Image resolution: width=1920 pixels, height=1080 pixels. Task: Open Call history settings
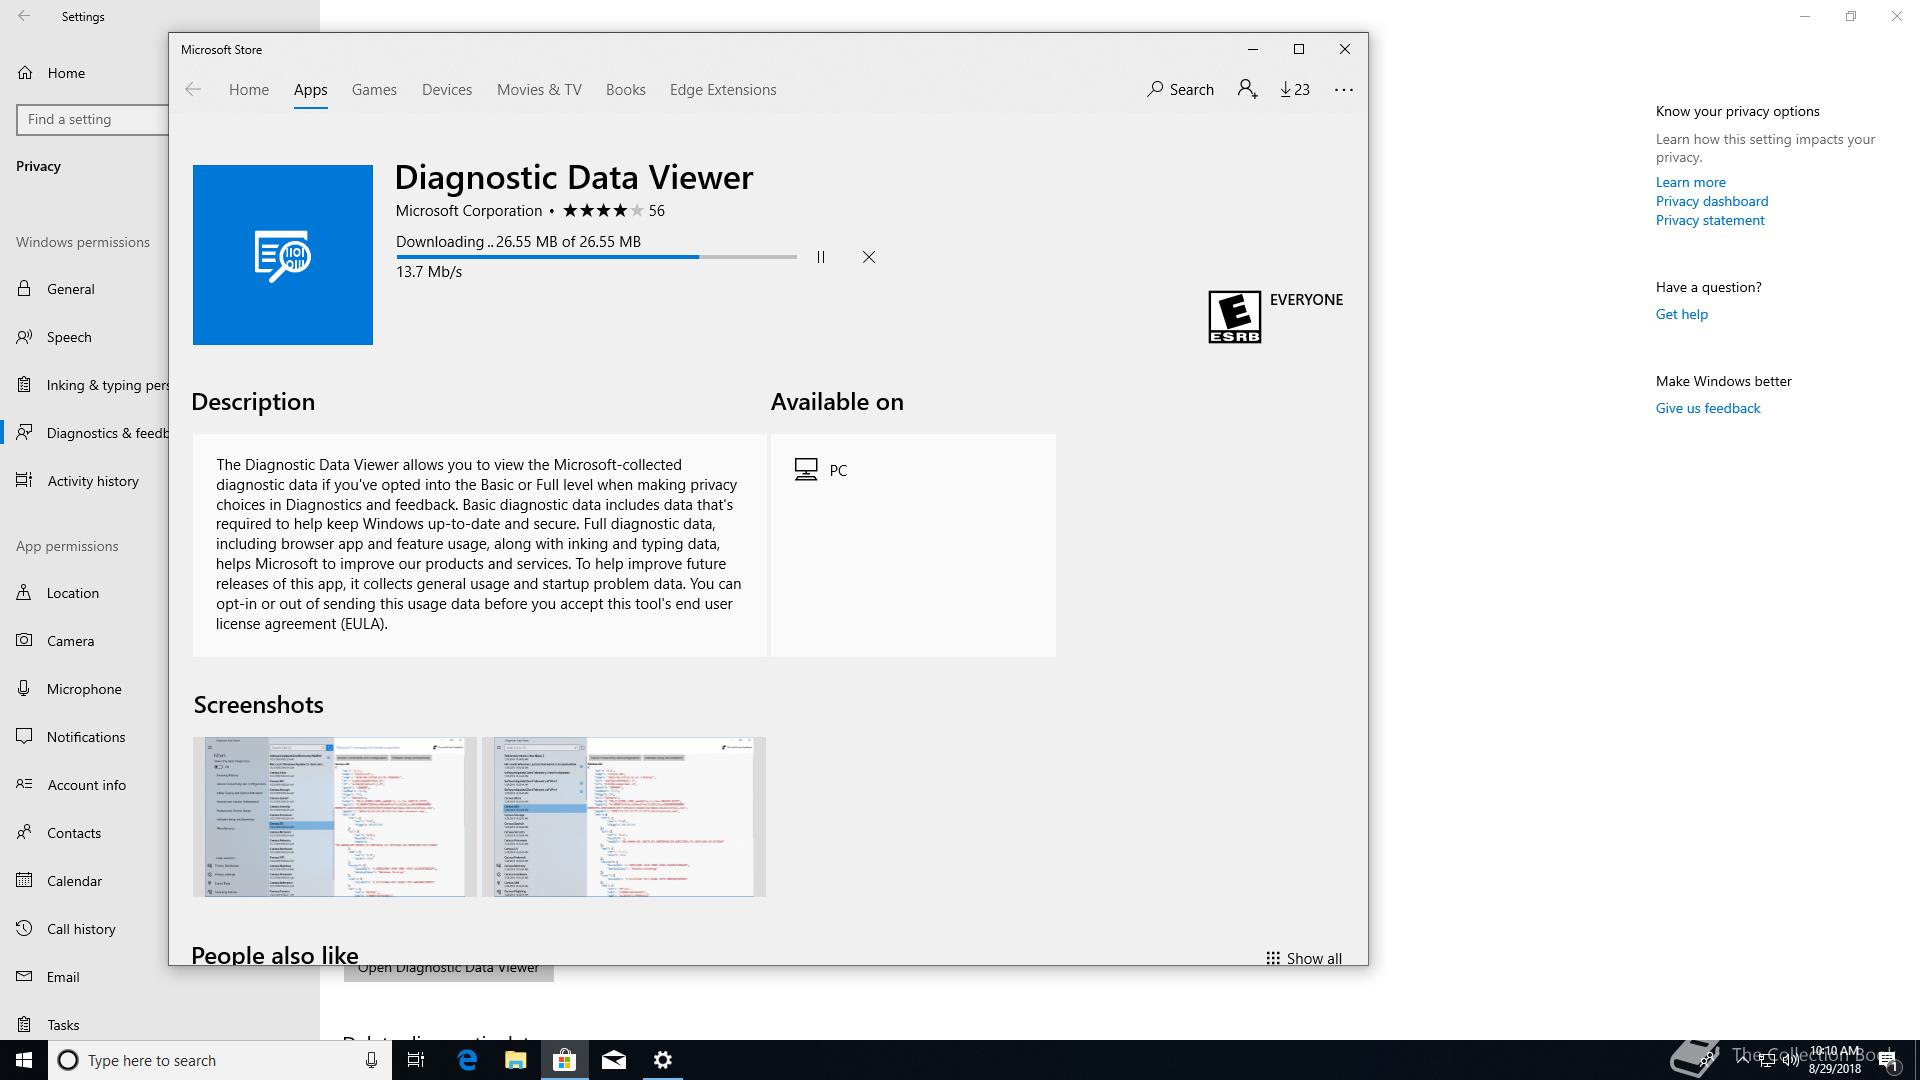(84, 929)
